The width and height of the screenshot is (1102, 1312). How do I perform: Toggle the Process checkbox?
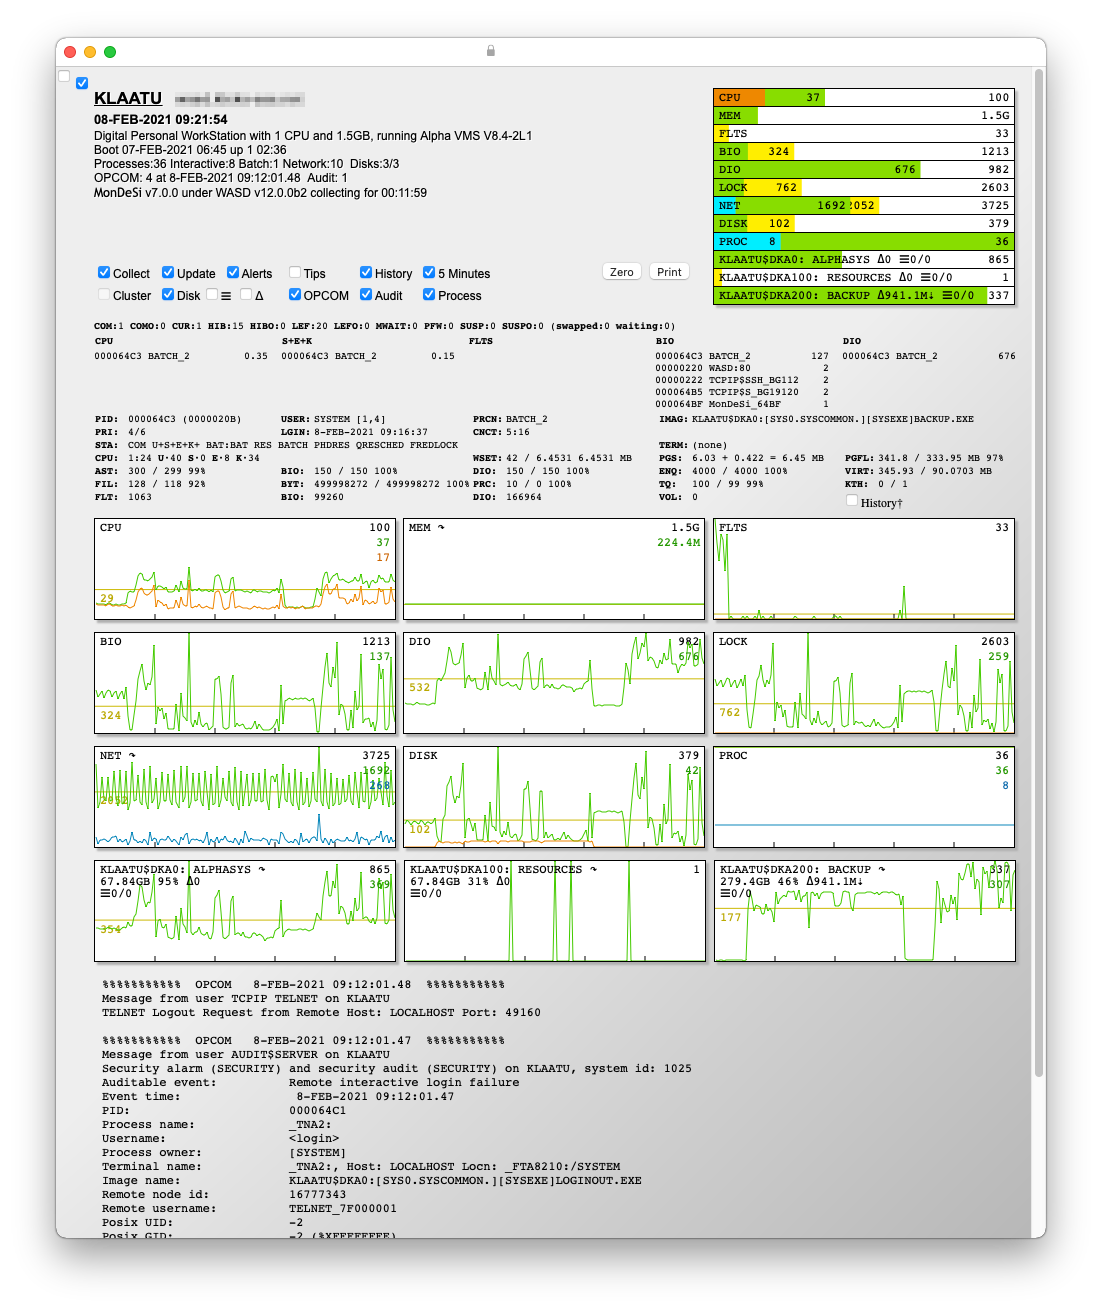[x=429, y=294]
